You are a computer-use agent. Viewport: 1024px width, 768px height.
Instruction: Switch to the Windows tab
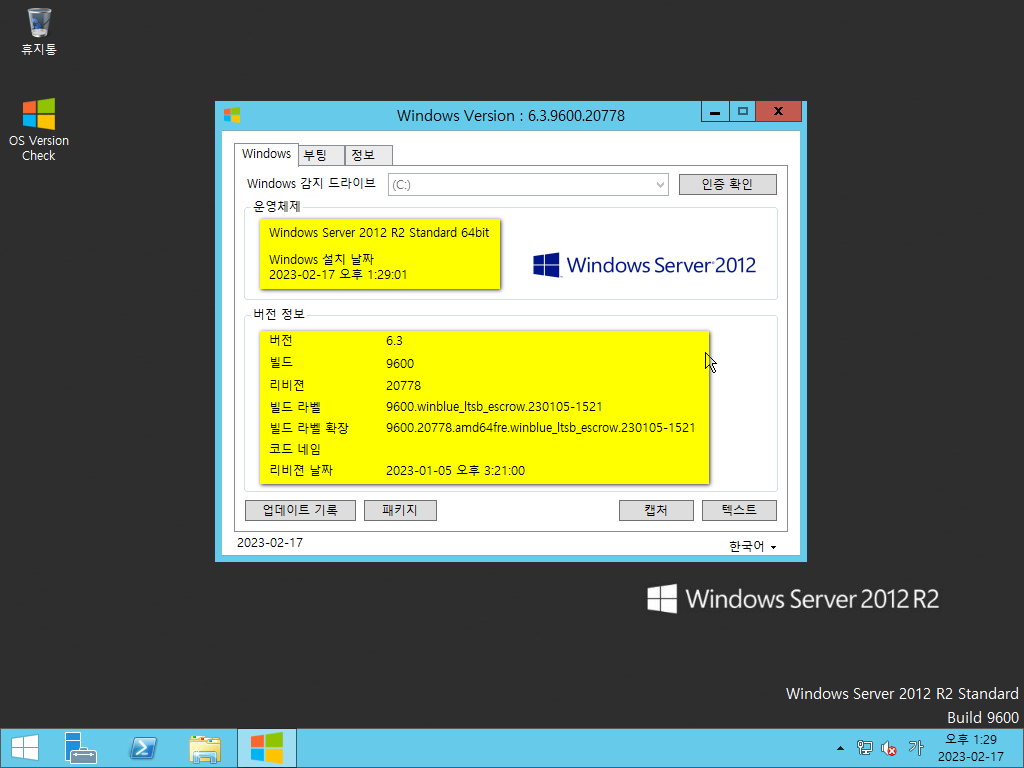pyautogui.click(x=266, y=154)
